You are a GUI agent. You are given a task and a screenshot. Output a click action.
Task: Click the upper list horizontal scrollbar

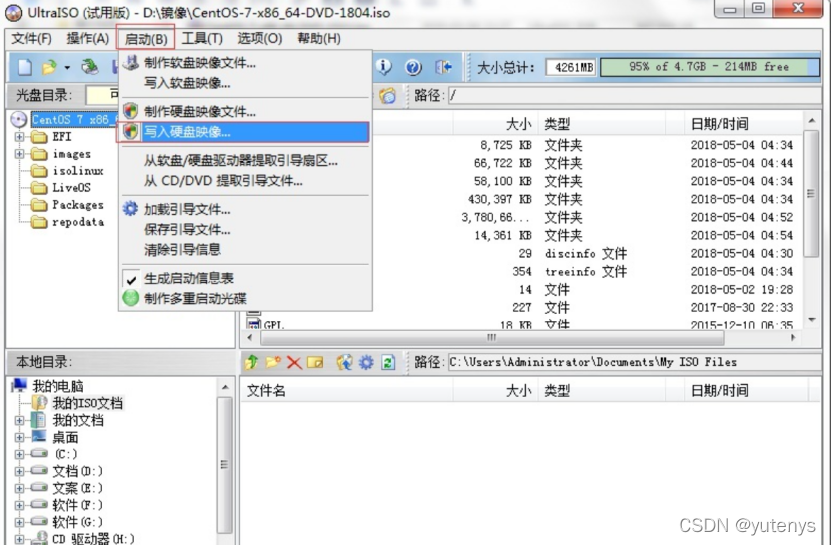(x=521, y=337)
